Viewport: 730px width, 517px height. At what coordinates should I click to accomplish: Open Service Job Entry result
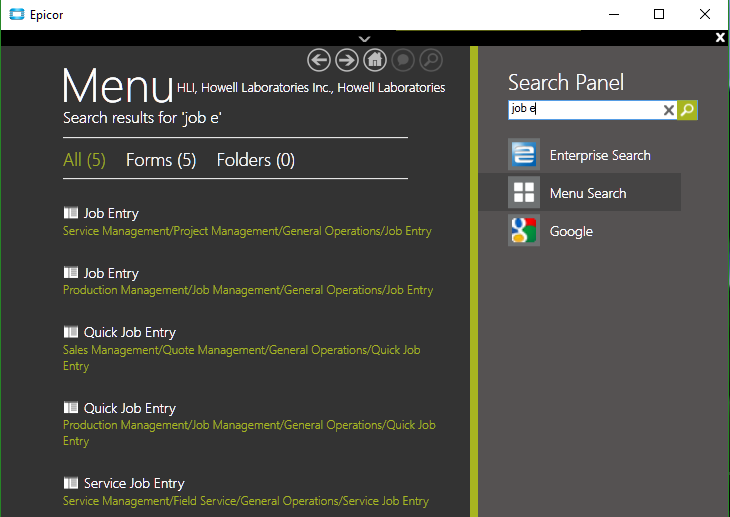point(134,483)
